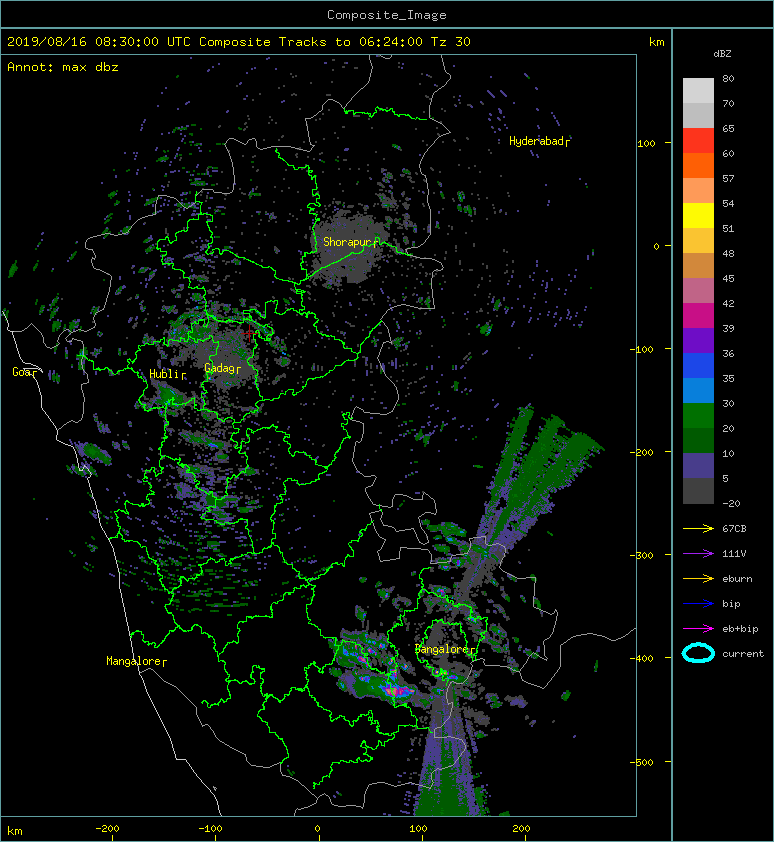Viewport: 774px width, 842px height.
Task: Select the light blue 35–30 dBZ swatch
Action: 698,390
